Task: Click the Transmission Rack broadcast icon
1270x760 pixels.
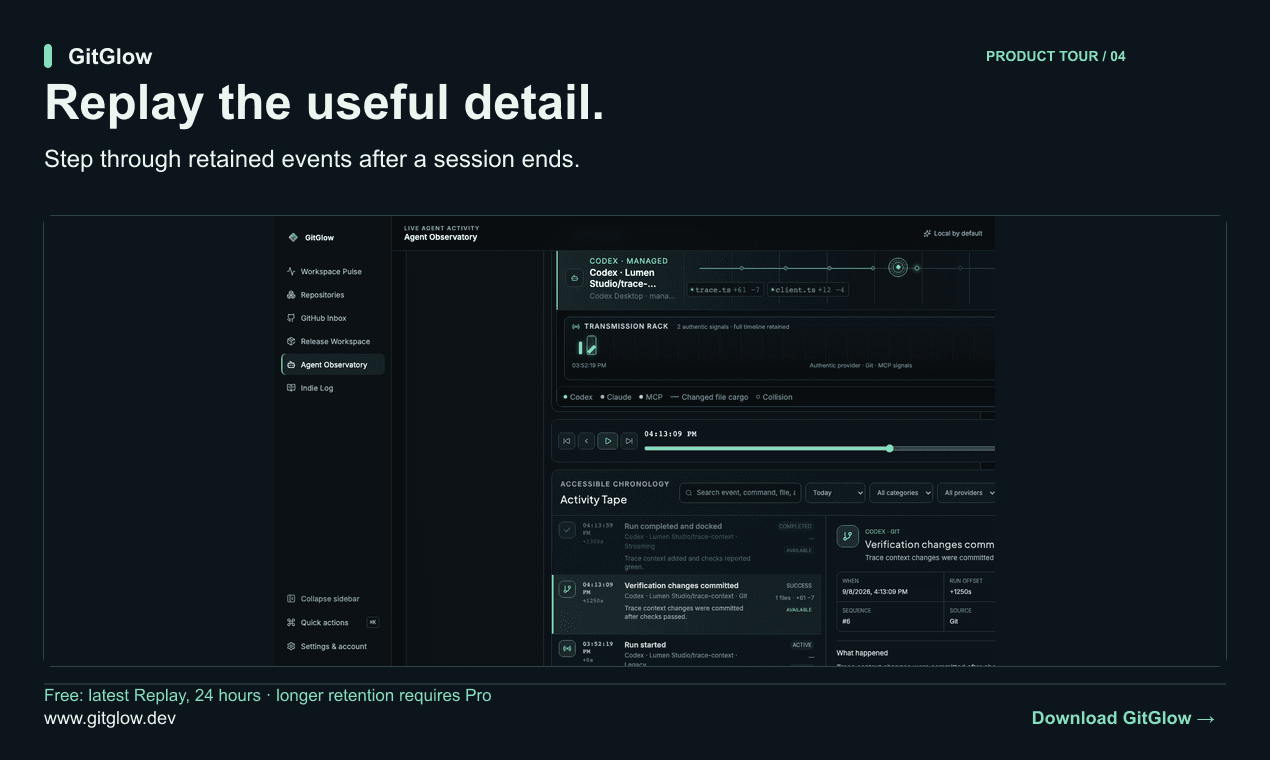Action: coord(576,326)
